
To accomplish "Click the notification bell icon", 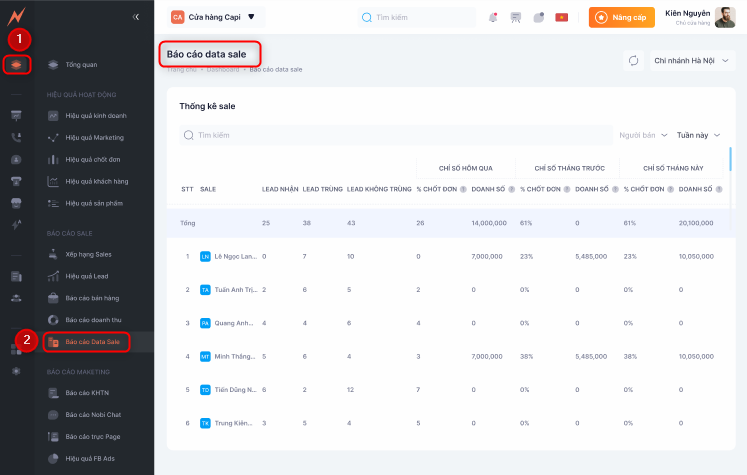I will [492, 17].
